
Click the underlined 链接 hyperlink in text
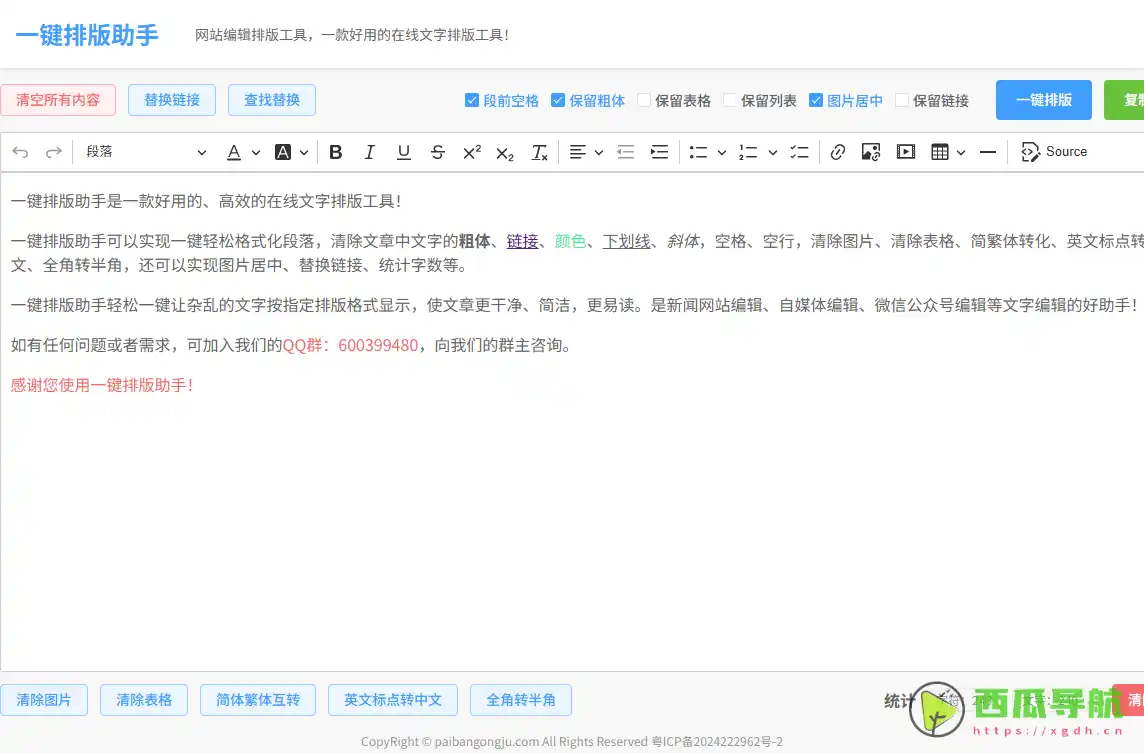coord(522,241)
